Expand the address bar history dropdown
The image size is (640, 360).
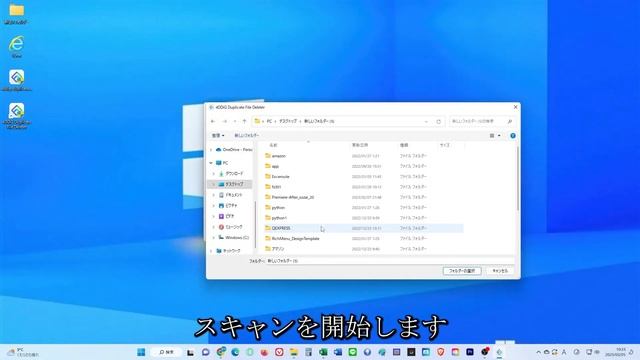click(x=426, y=122)
